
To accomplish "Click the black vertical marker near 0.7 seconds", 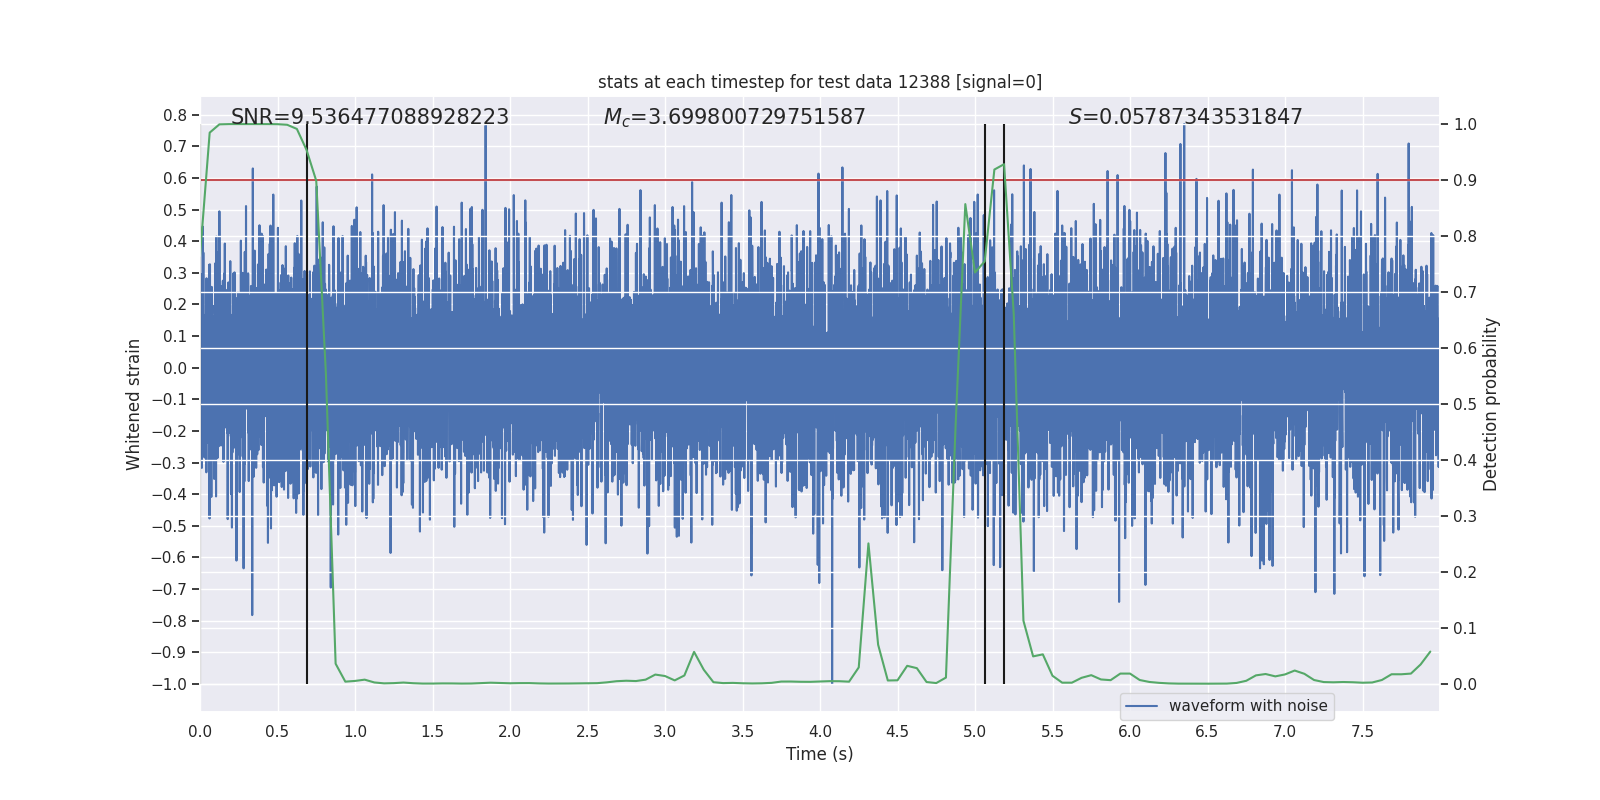I will 307,404.
